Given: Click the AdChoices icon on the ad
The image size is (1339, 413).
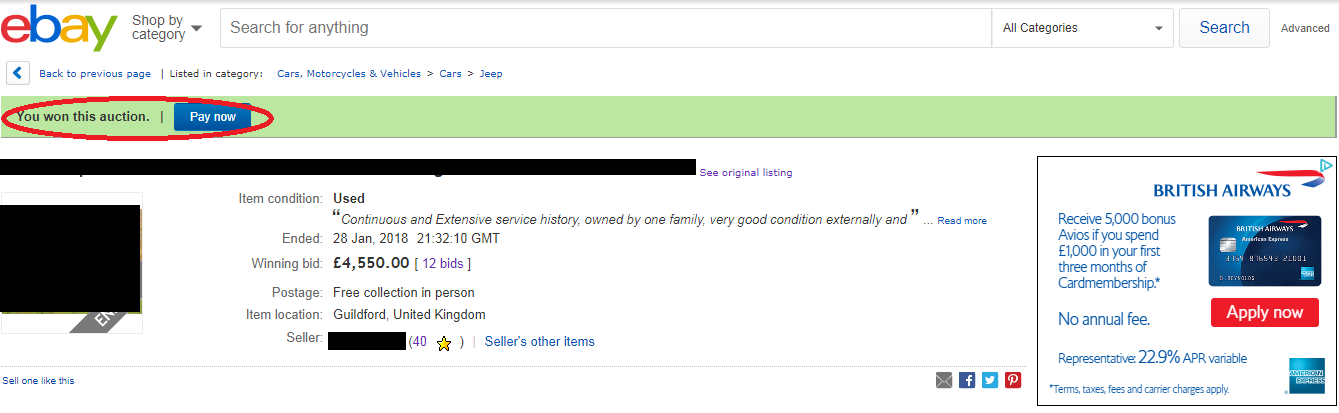Looking at the screenshot, I should (1326, 165).
